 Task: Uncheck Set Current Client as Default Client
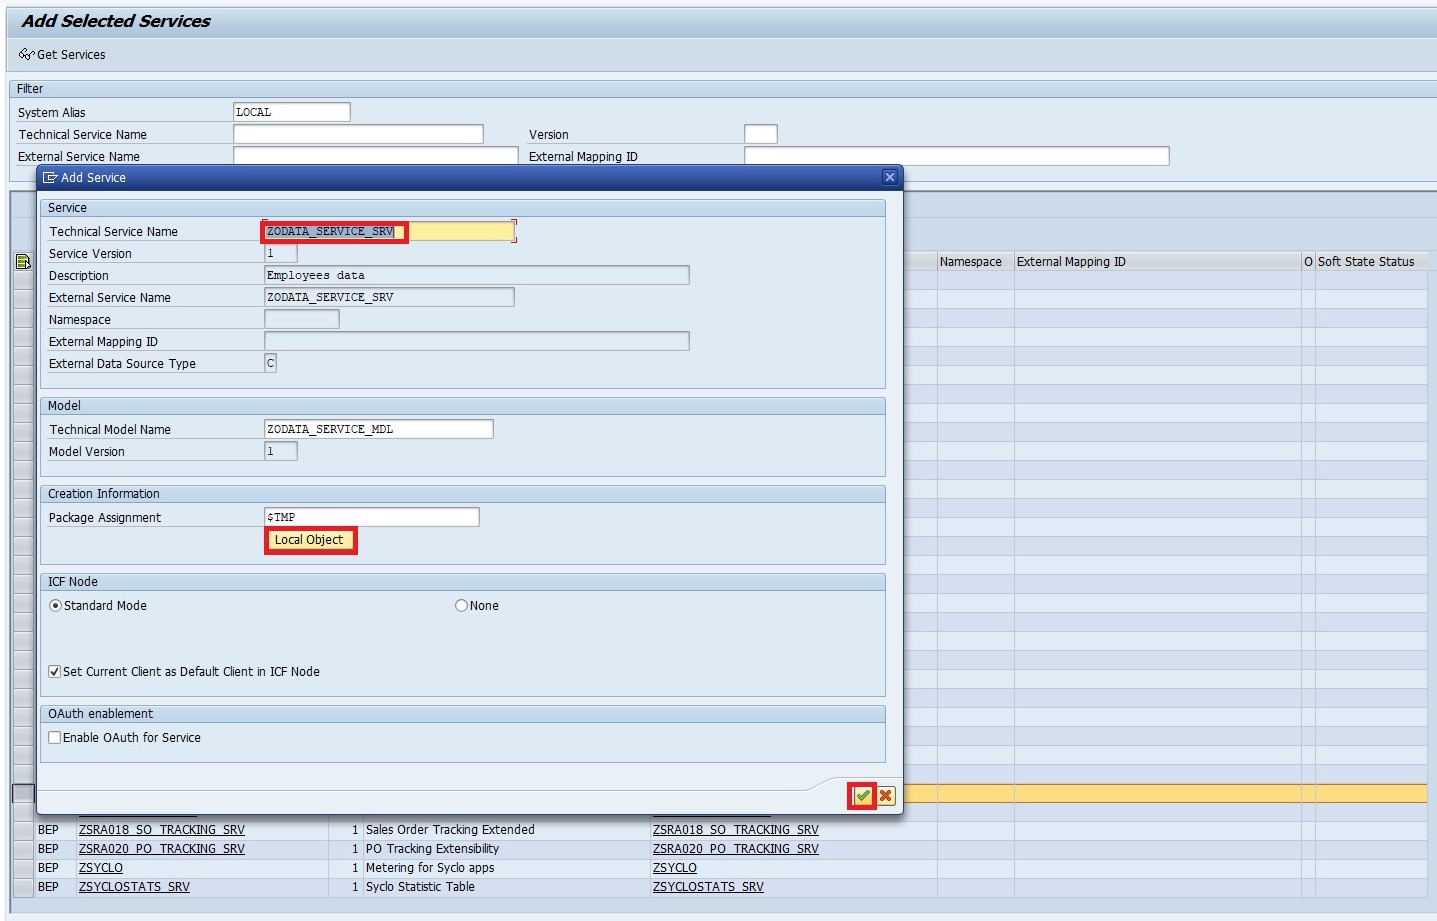coord(55,671)
